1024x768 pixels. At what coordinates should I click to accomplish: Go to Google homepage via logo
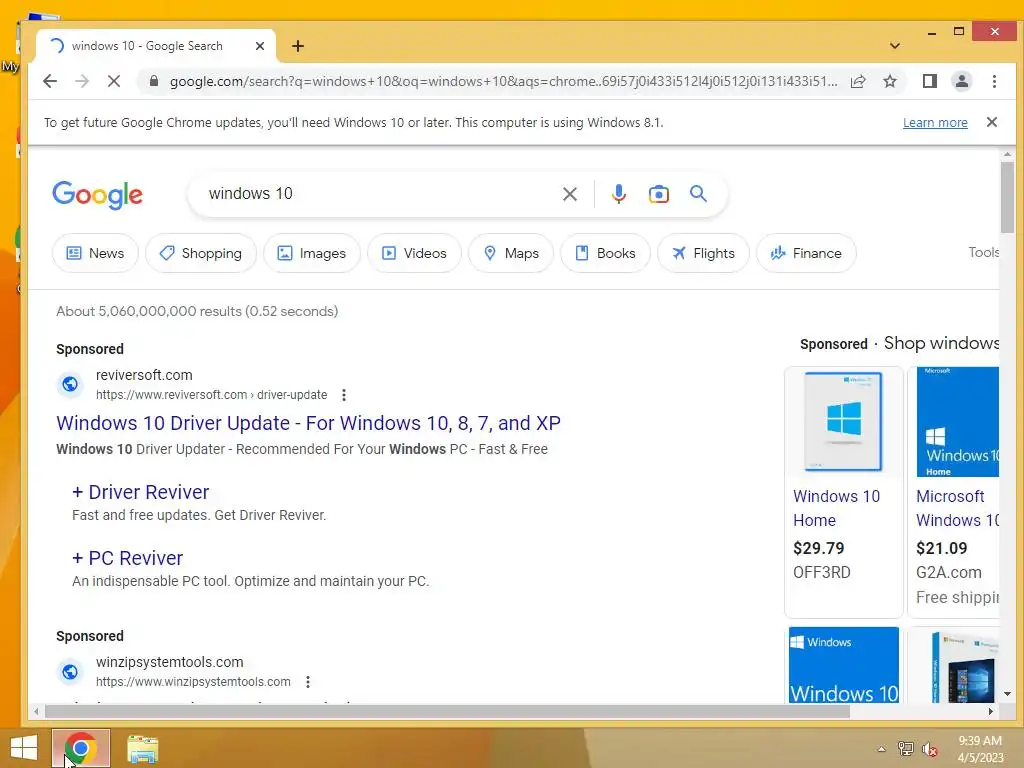coord(97,195)
